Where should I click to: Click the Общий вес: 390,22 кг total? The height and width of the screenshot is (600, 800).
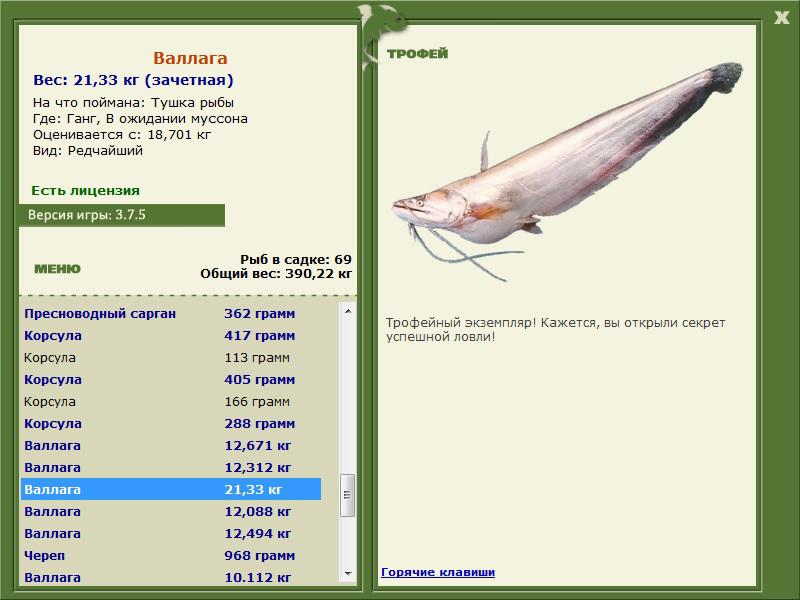pos(276,274)
